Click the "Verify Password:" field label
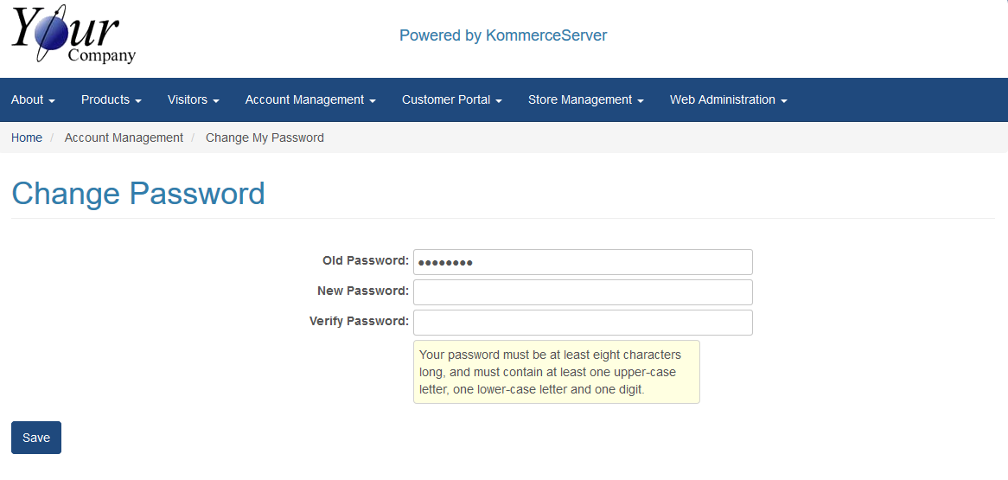Image resolution: width=1008 pixels, height=480 pixels. tap(359, 321)
